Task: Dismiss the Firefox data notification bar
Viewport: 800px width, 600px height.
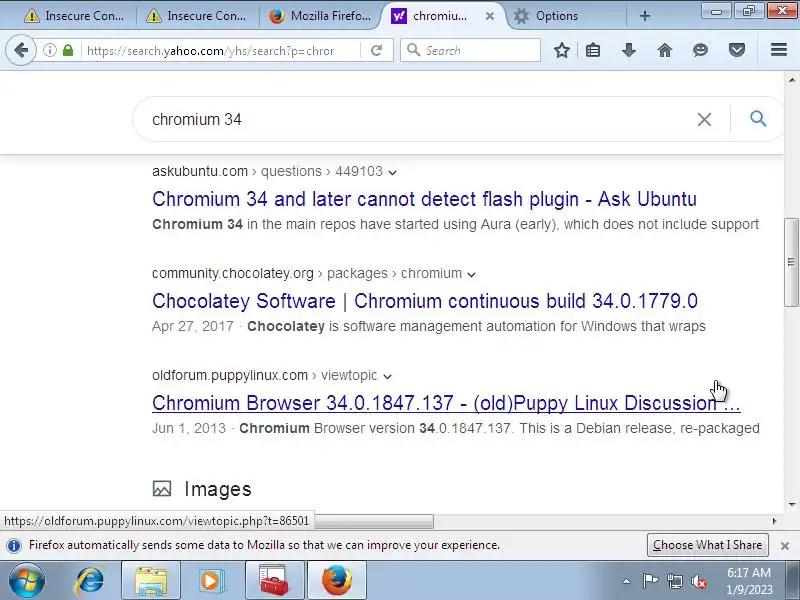Action: (785, 545)
